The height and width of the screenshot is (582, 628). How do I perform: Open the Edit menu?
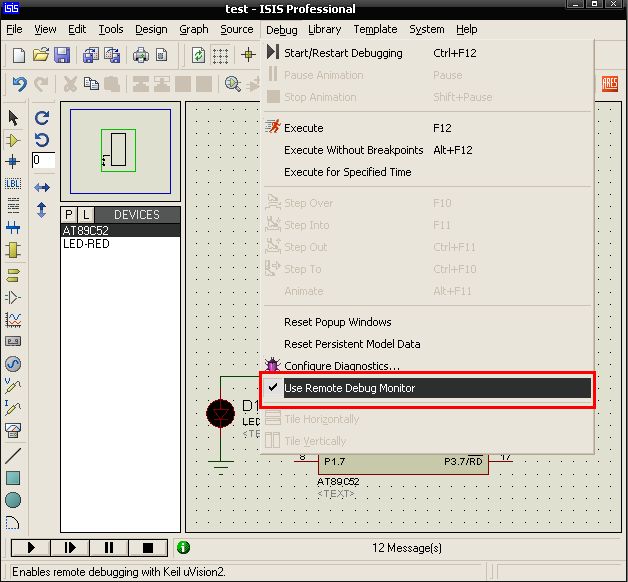pyautogui.click(x=77, y=29)
